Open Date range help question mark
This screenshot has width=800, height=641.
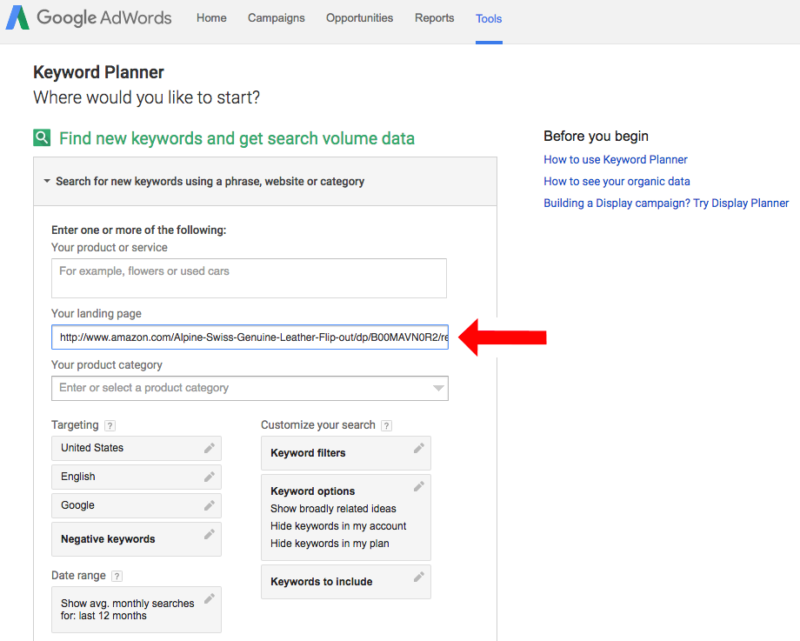click(x=117, y=576)
